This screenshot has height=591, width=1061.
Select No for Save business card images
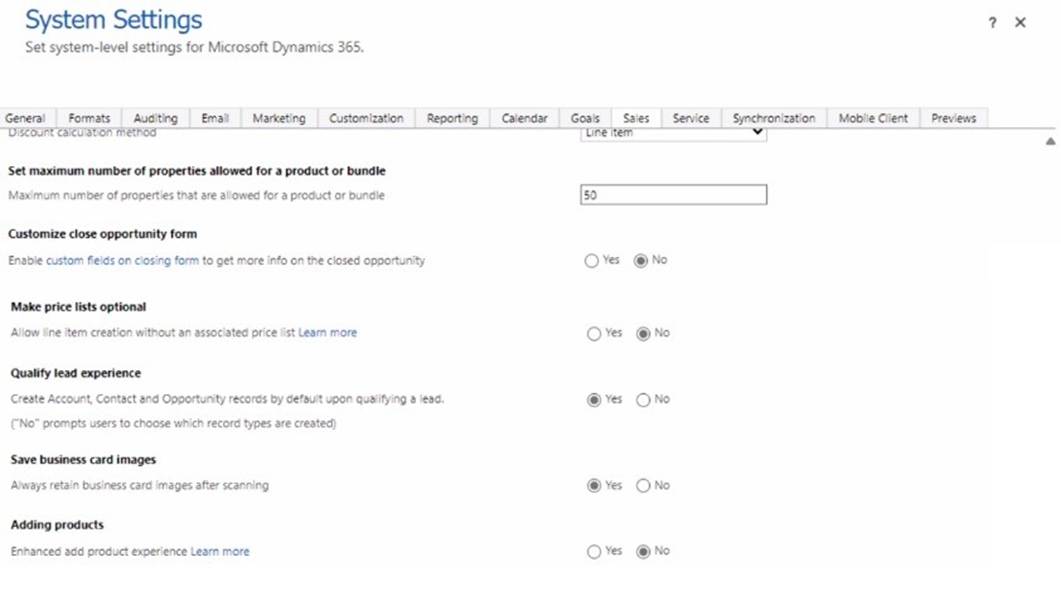(x=643, y=486)
